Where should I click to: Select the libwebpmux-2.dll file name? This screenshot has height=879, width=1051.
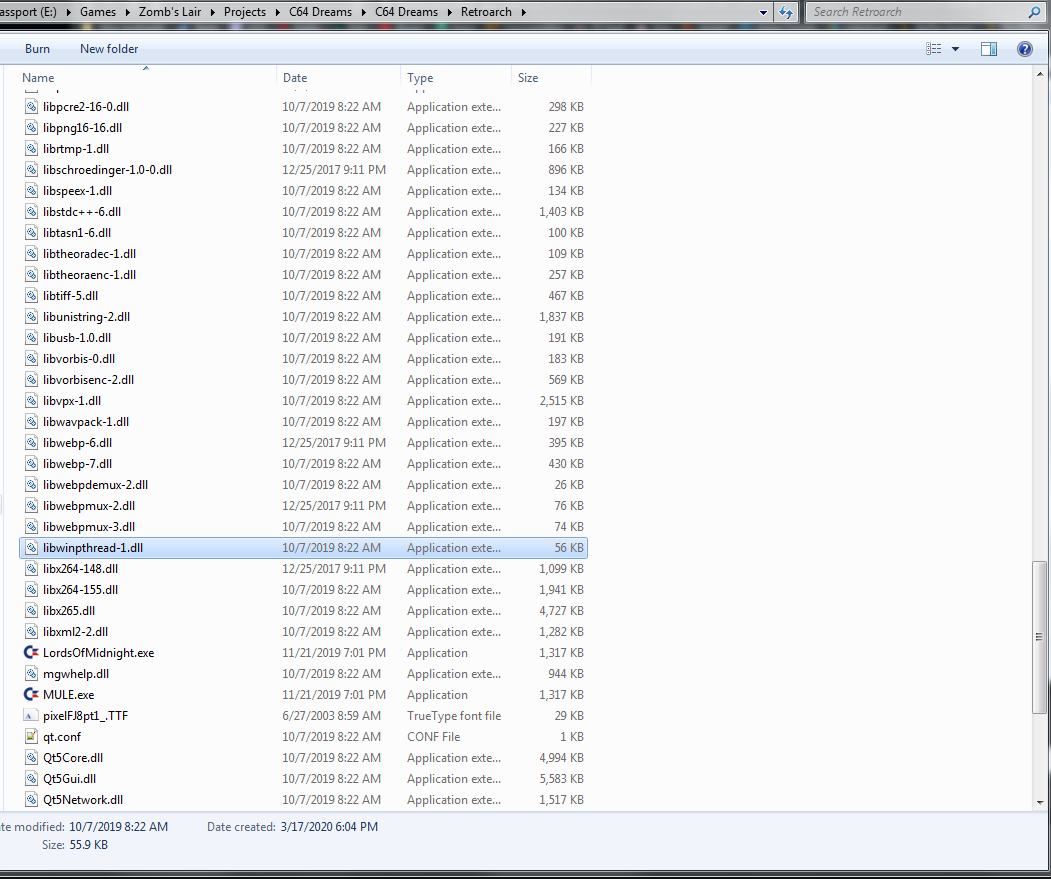88,506
